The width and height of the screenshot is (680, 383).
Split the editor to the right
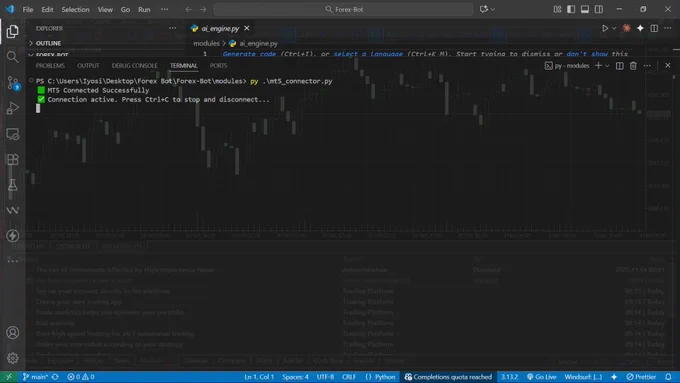(654, 28)
